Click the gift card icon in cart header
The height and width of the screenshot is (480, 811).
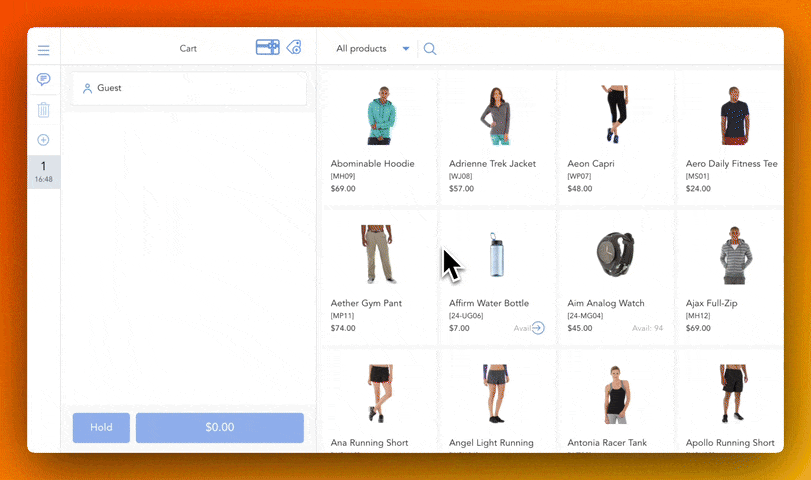(x=267, y=47)
